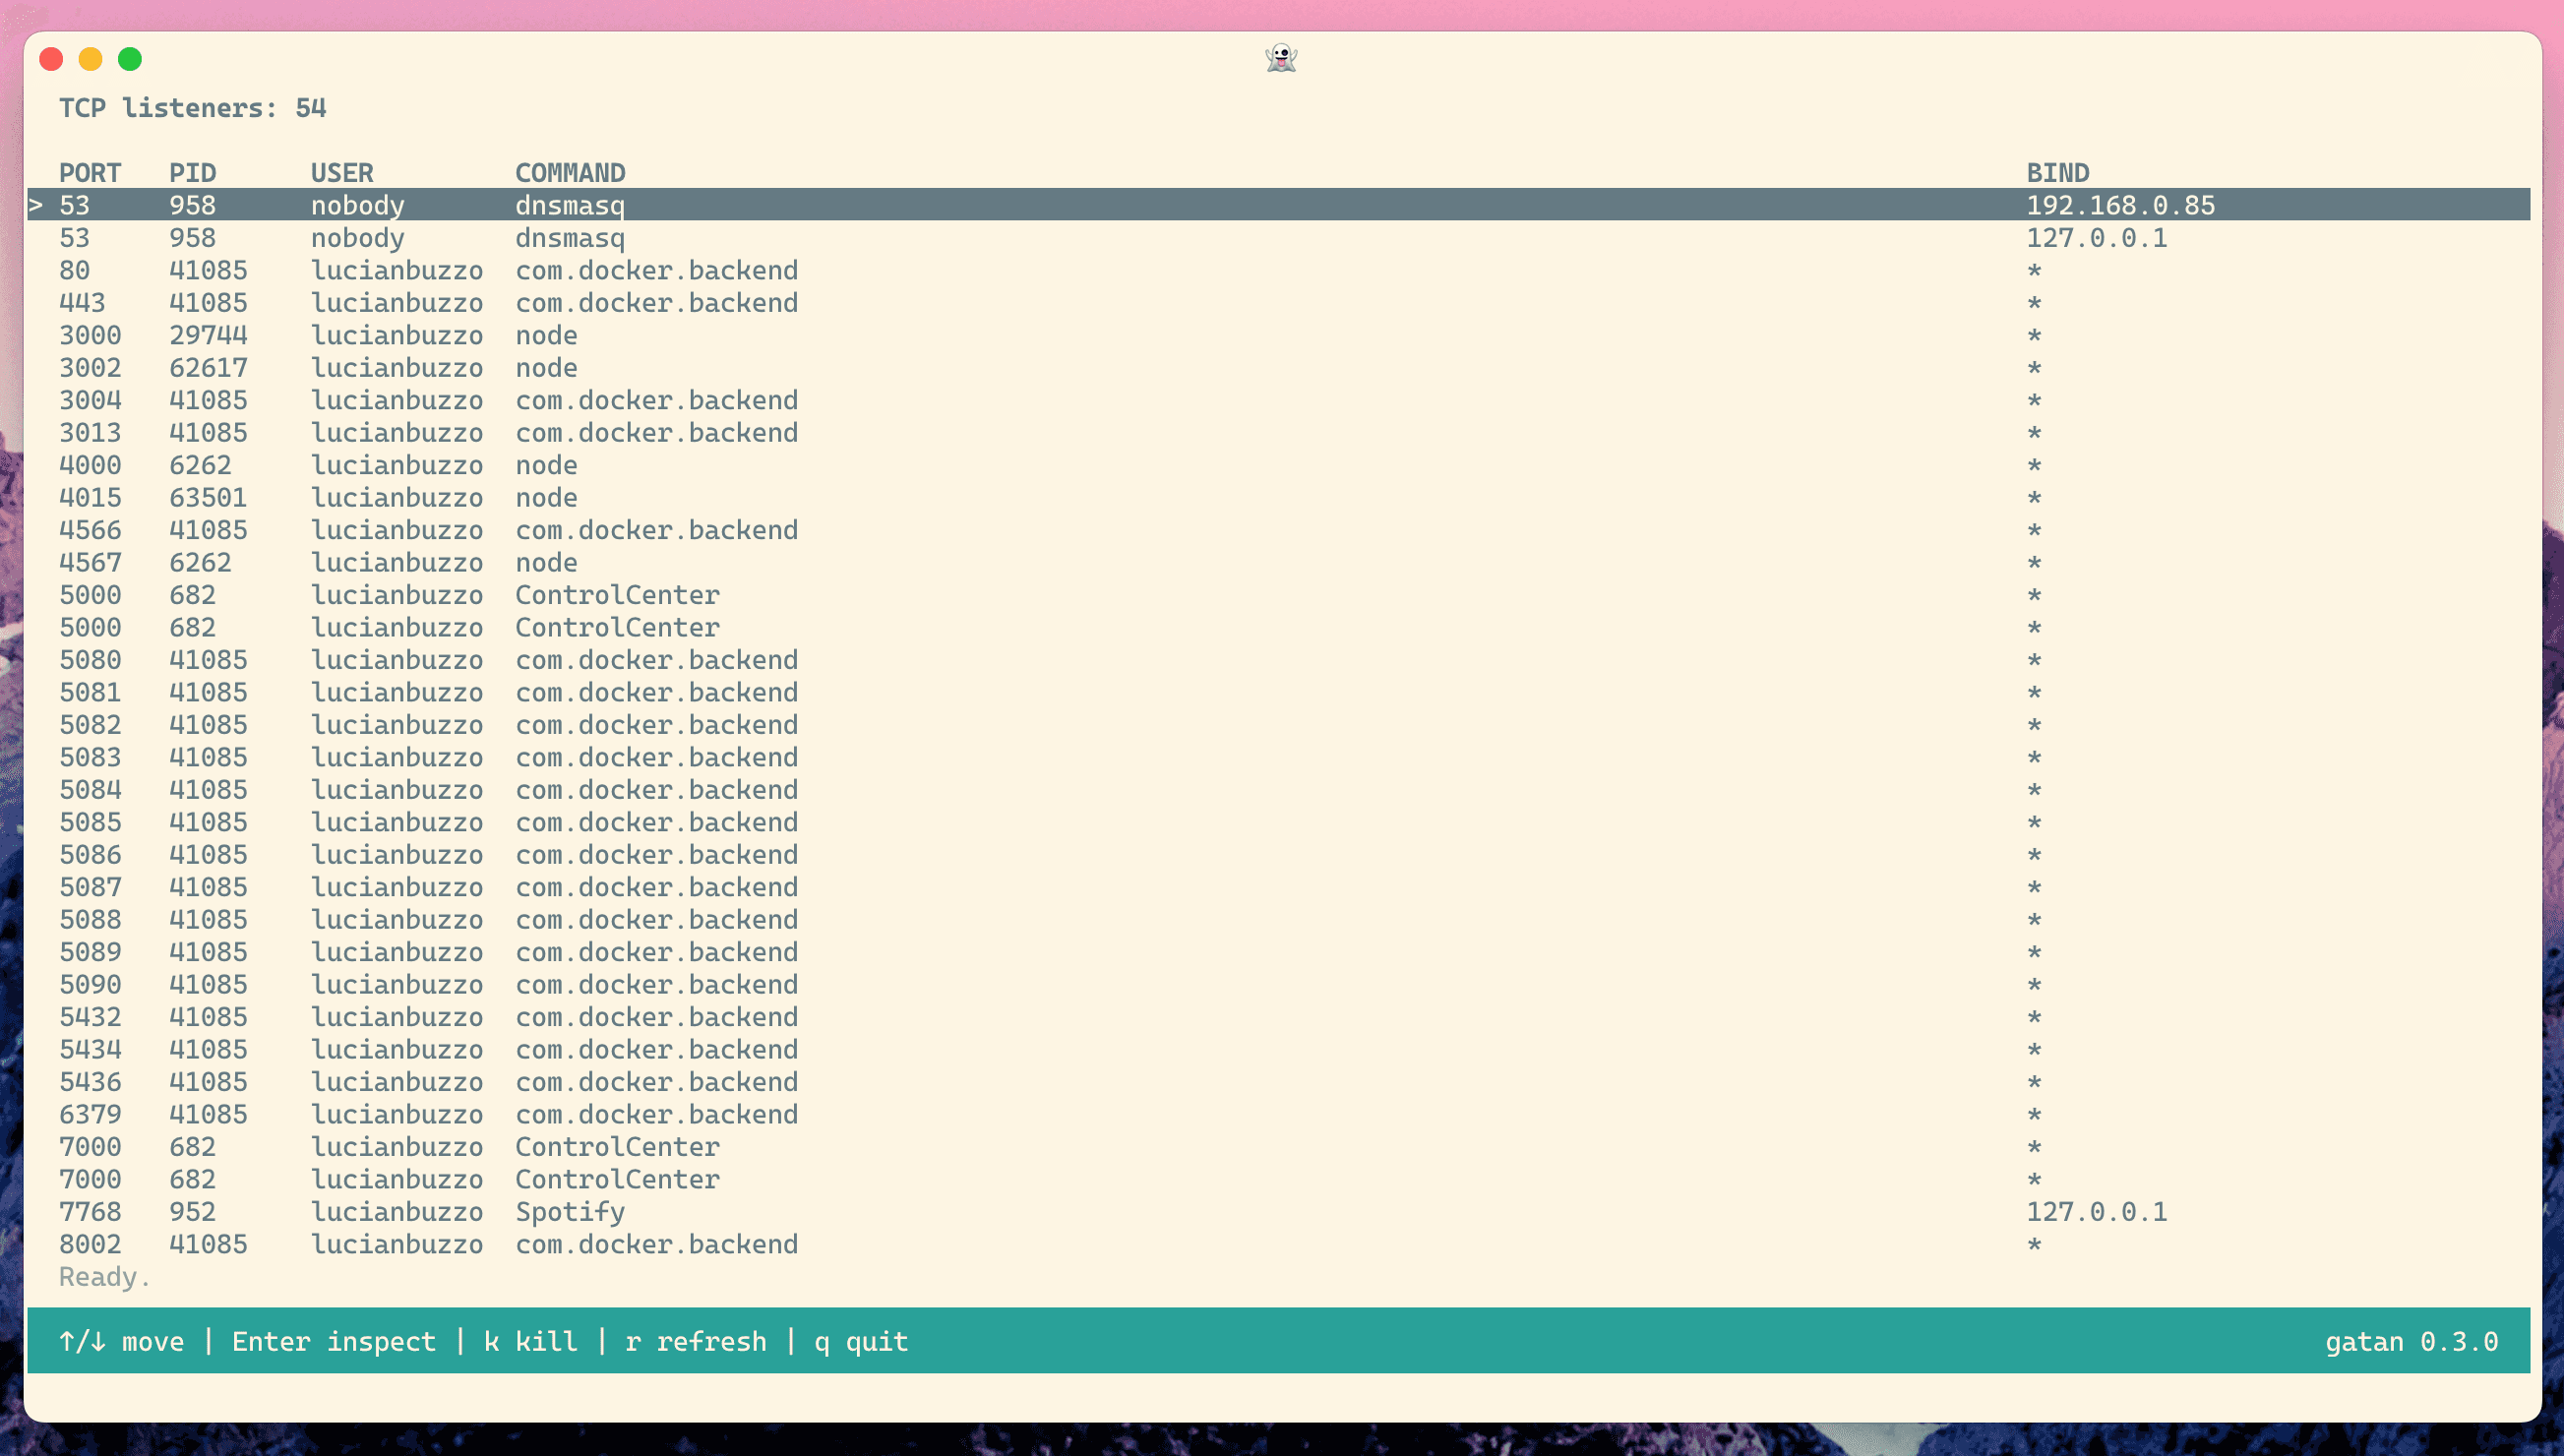
Task: Click the ghost icon in title bar
Action: (1281, 58)
